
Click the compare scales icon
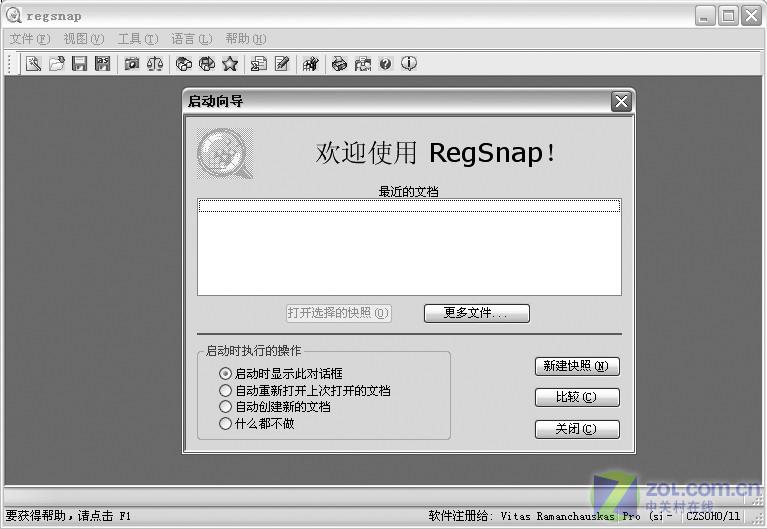(155, 64)
